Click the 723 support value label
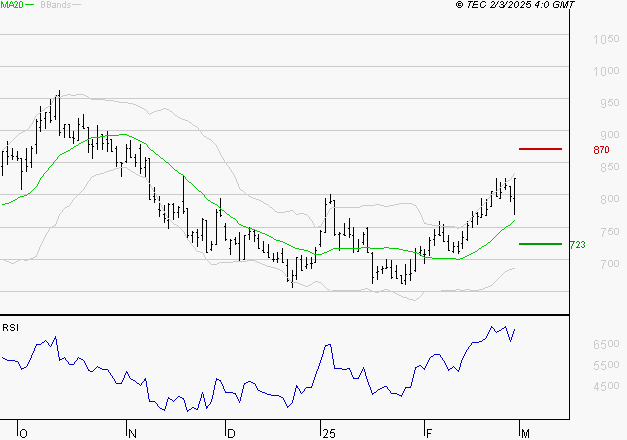This screenshot has height=440, width=627. tap(577, 244)
